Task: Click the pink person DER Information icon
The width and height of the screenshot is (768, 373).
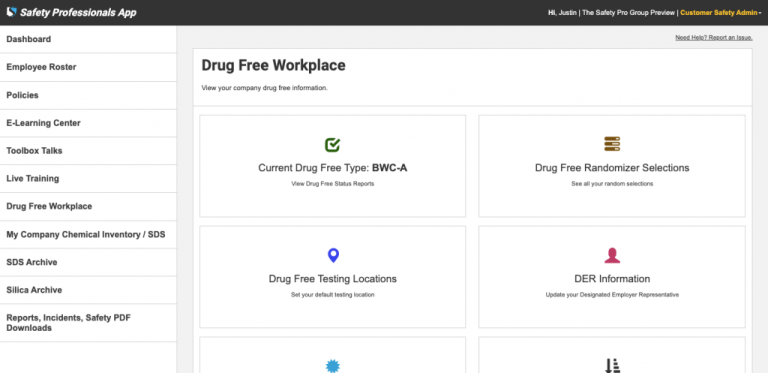Action: click(x=612, y=255)
